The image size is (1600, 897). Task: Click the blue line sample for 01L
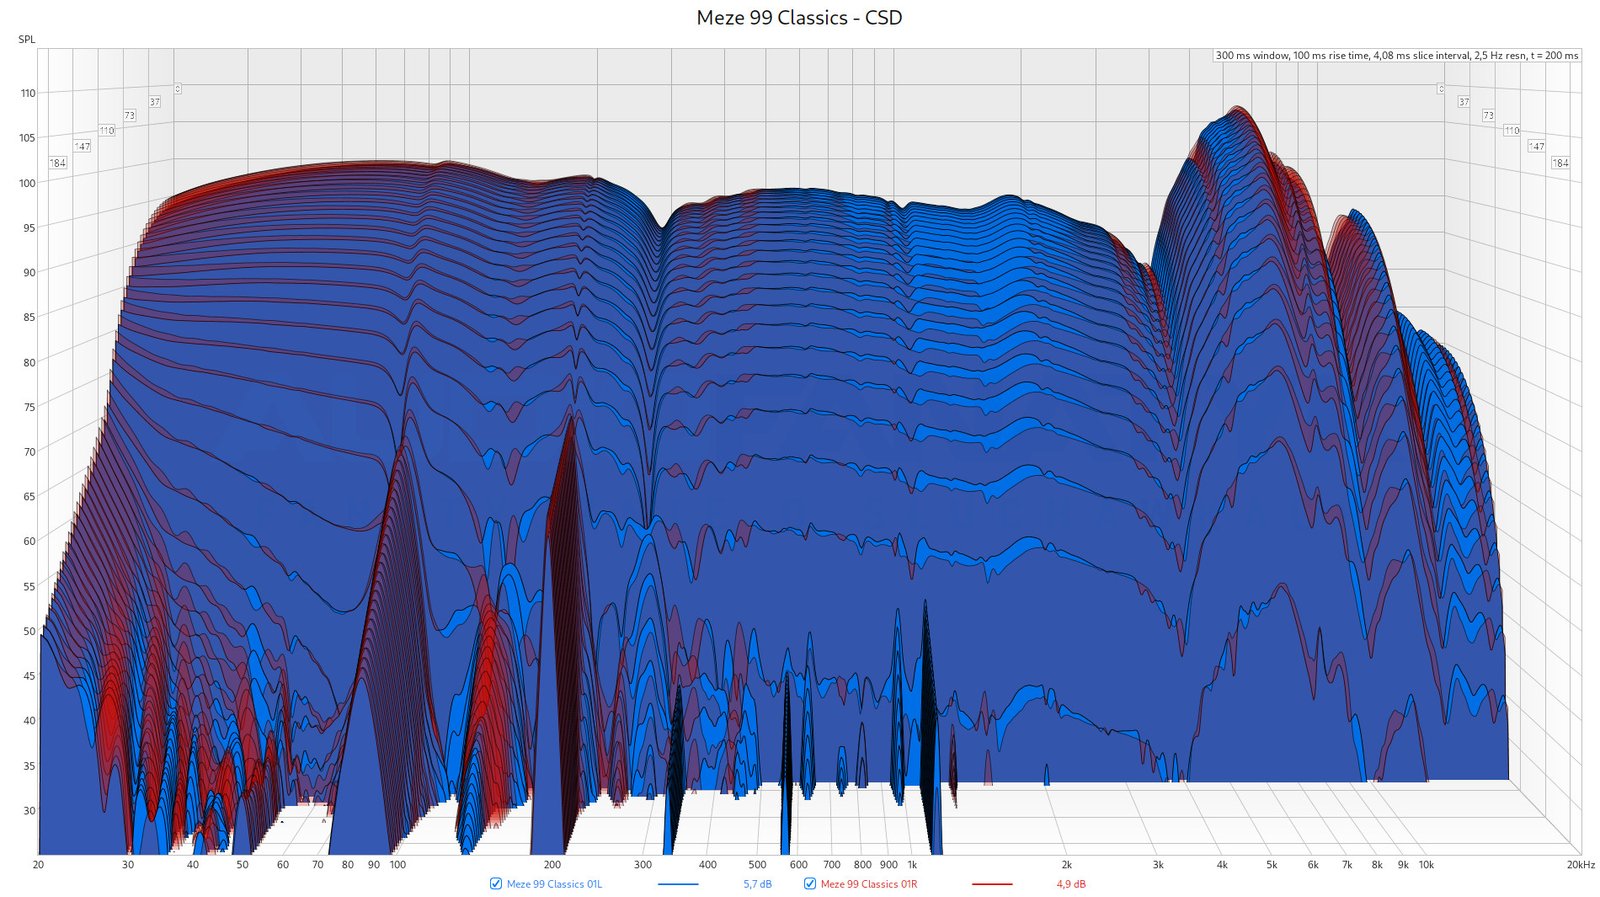[x=678, y=884]
